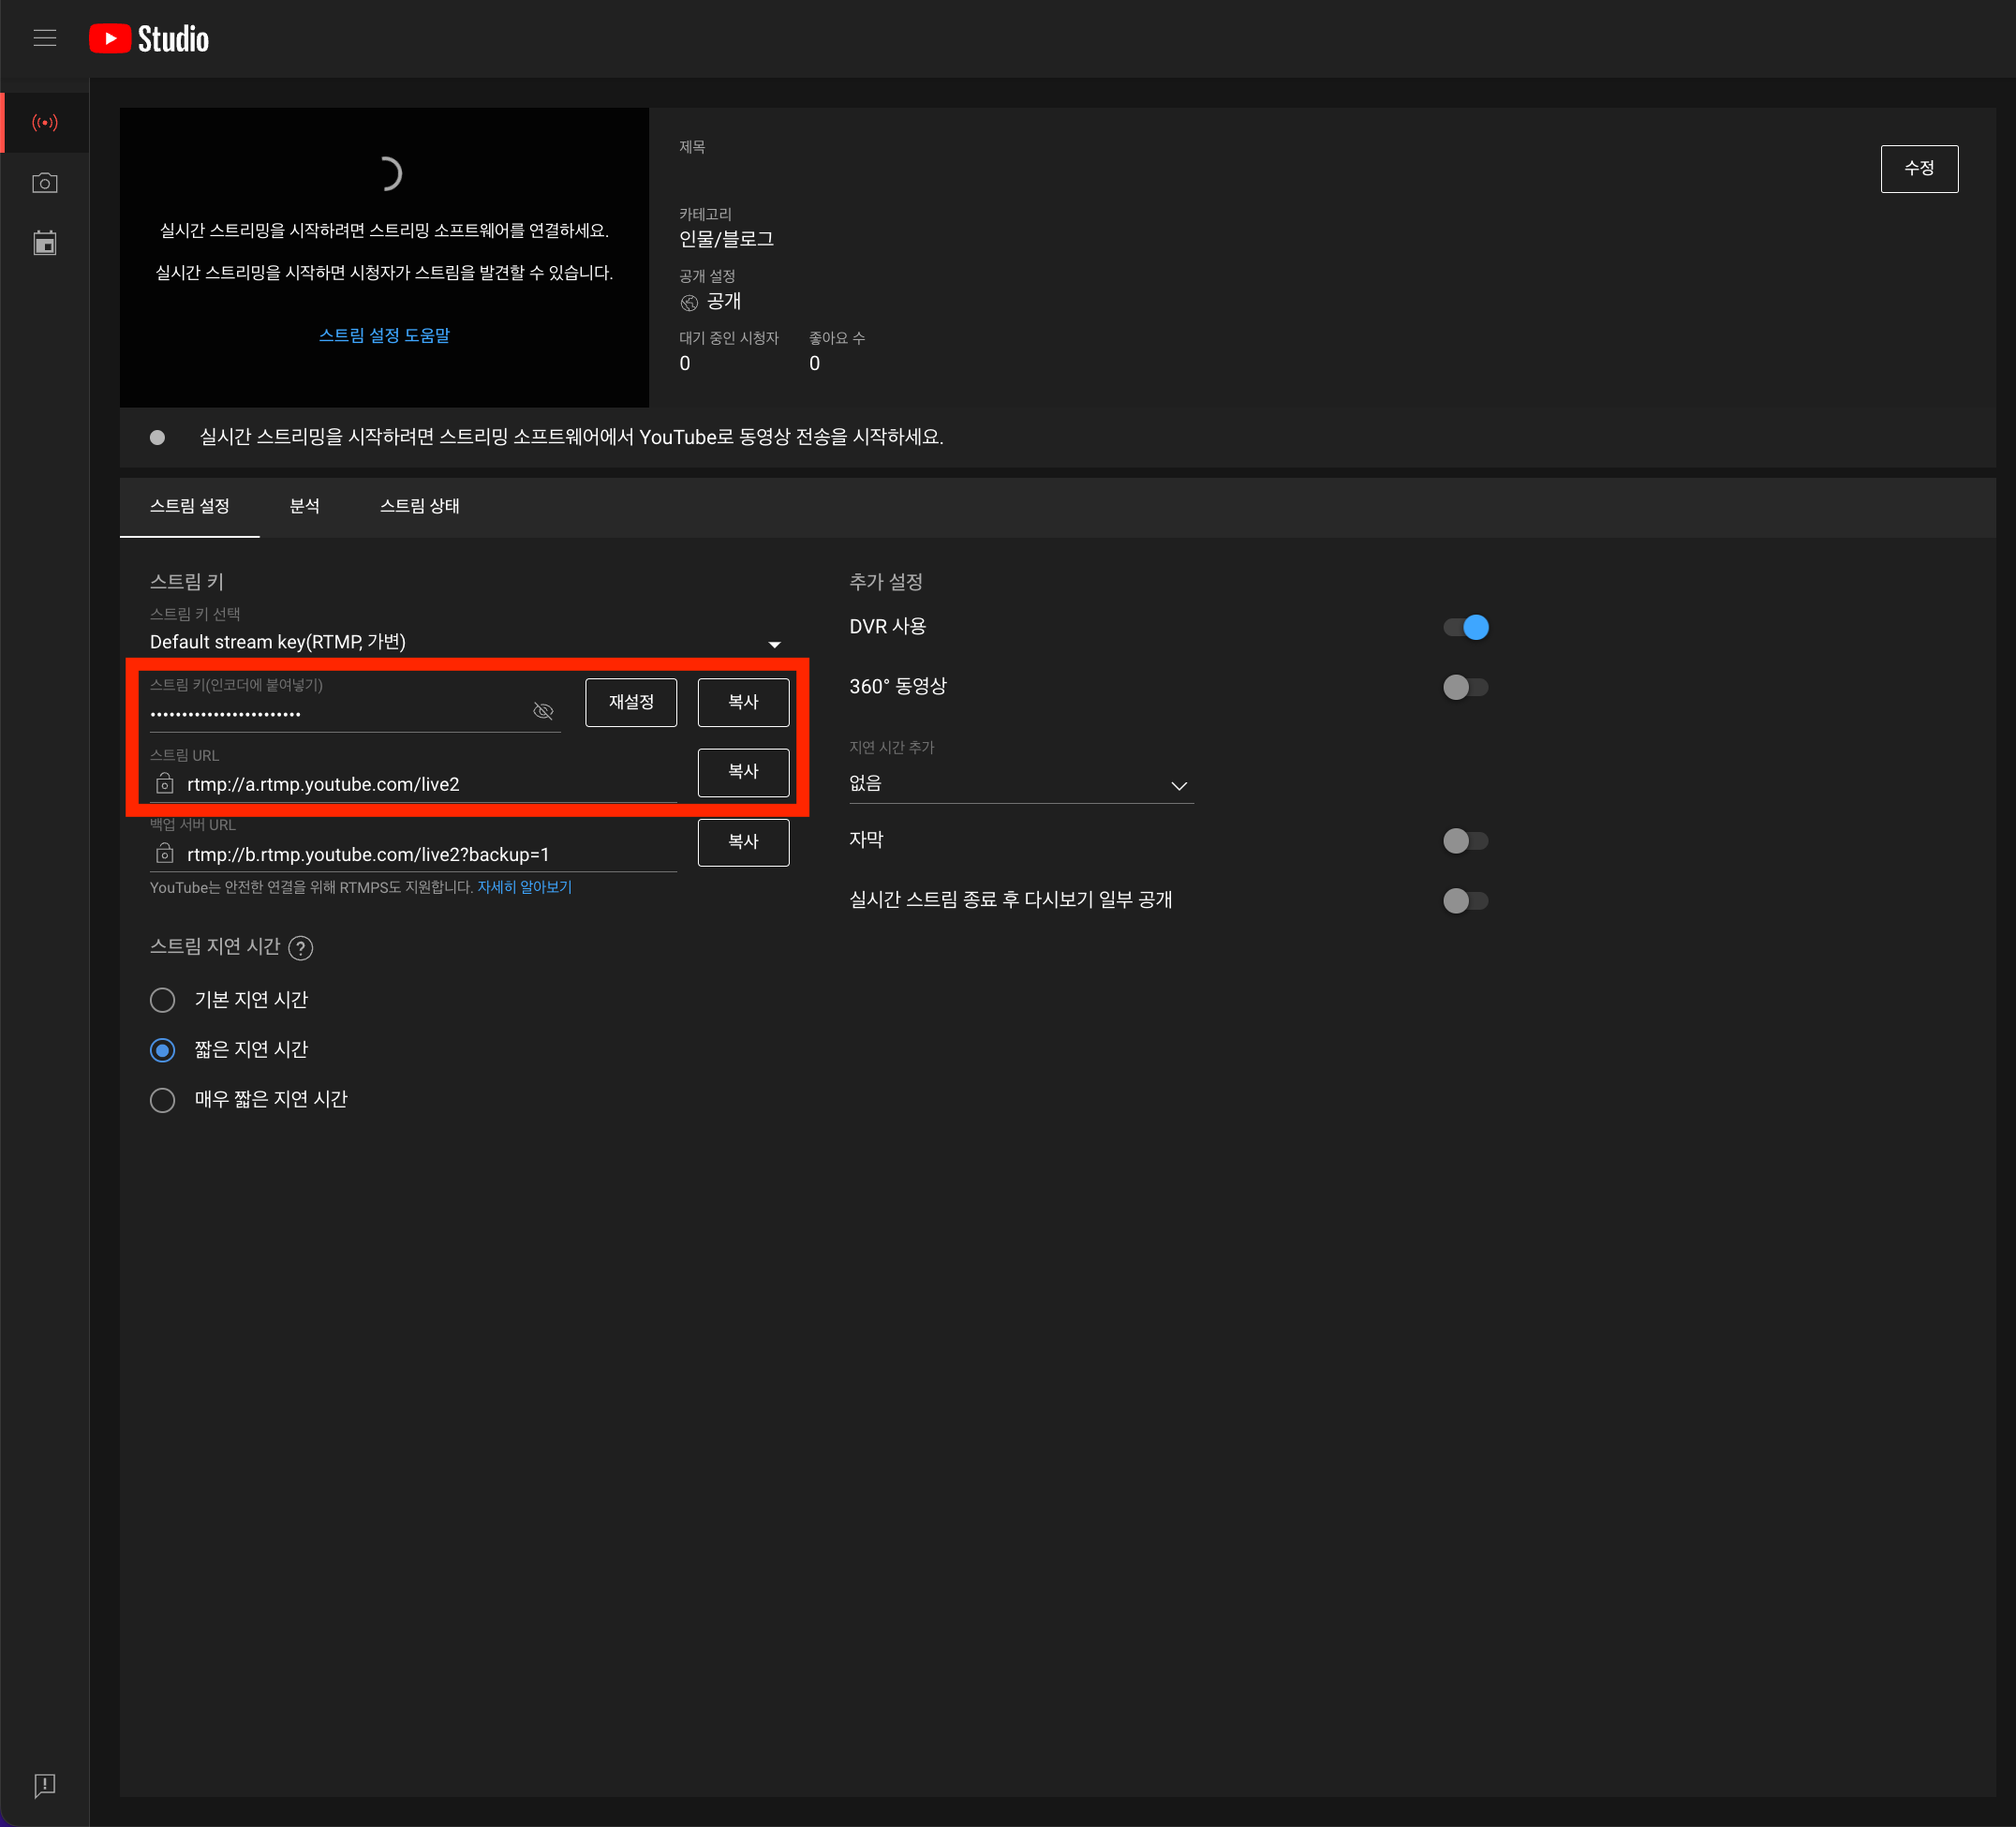Click the 재설정 reset button

(x=631, y=702)
